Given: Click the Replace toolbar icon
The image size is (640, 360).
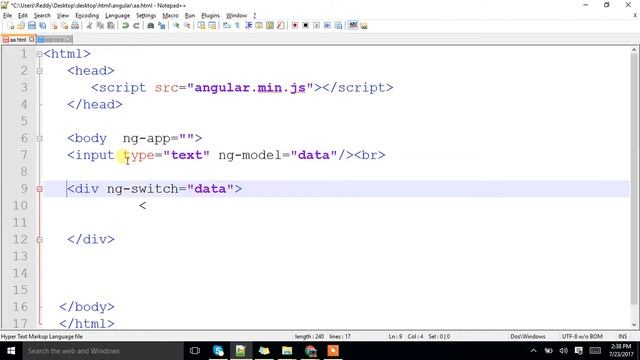Looking at the screenshot, I should tap(162, 26).
